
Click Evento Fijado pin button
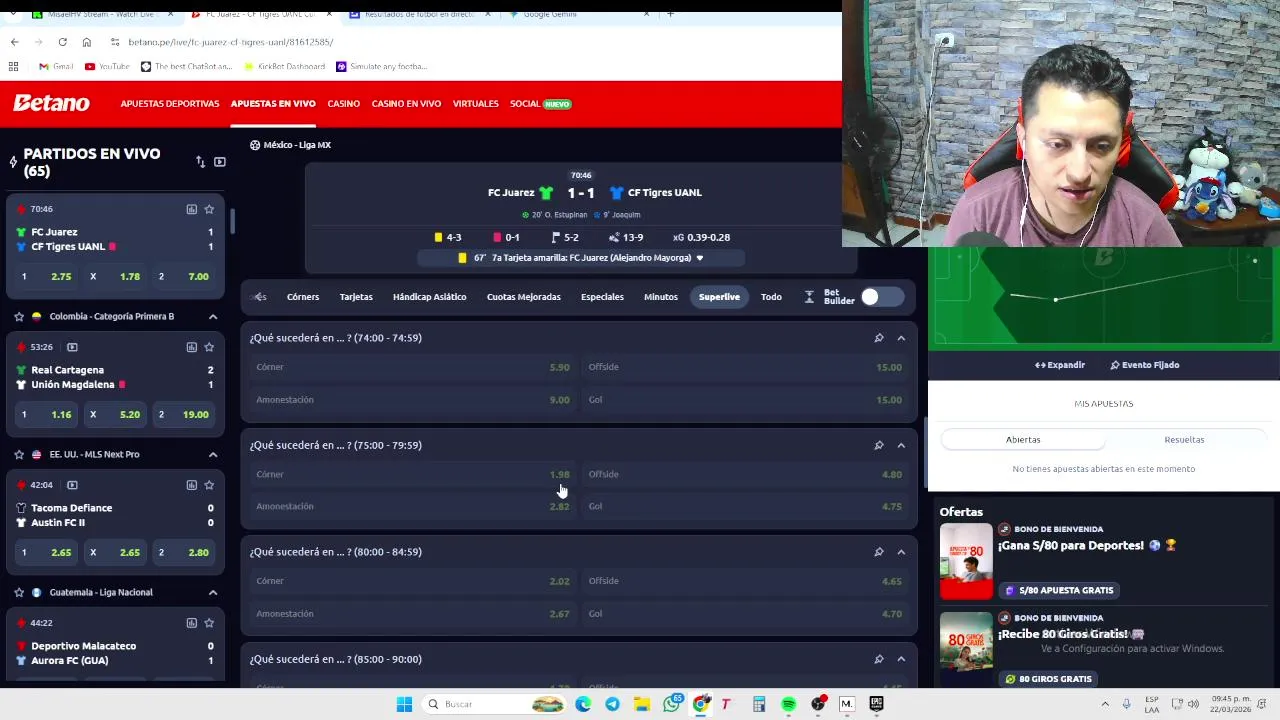pos(1144,365)
